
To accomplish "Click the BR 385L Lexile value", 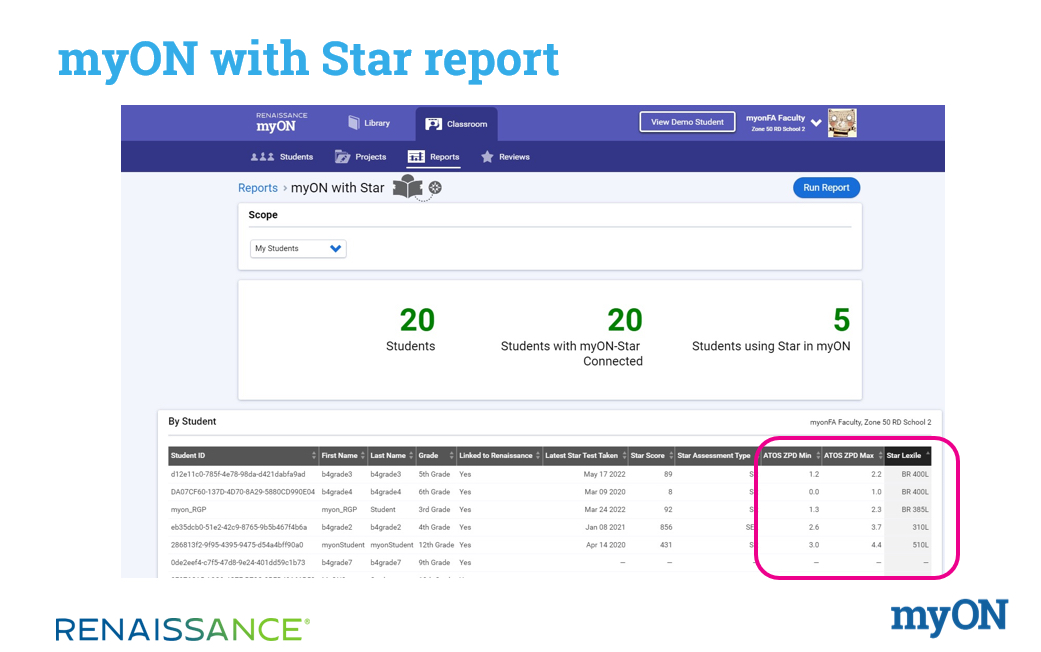I will [x=915, y=510].
